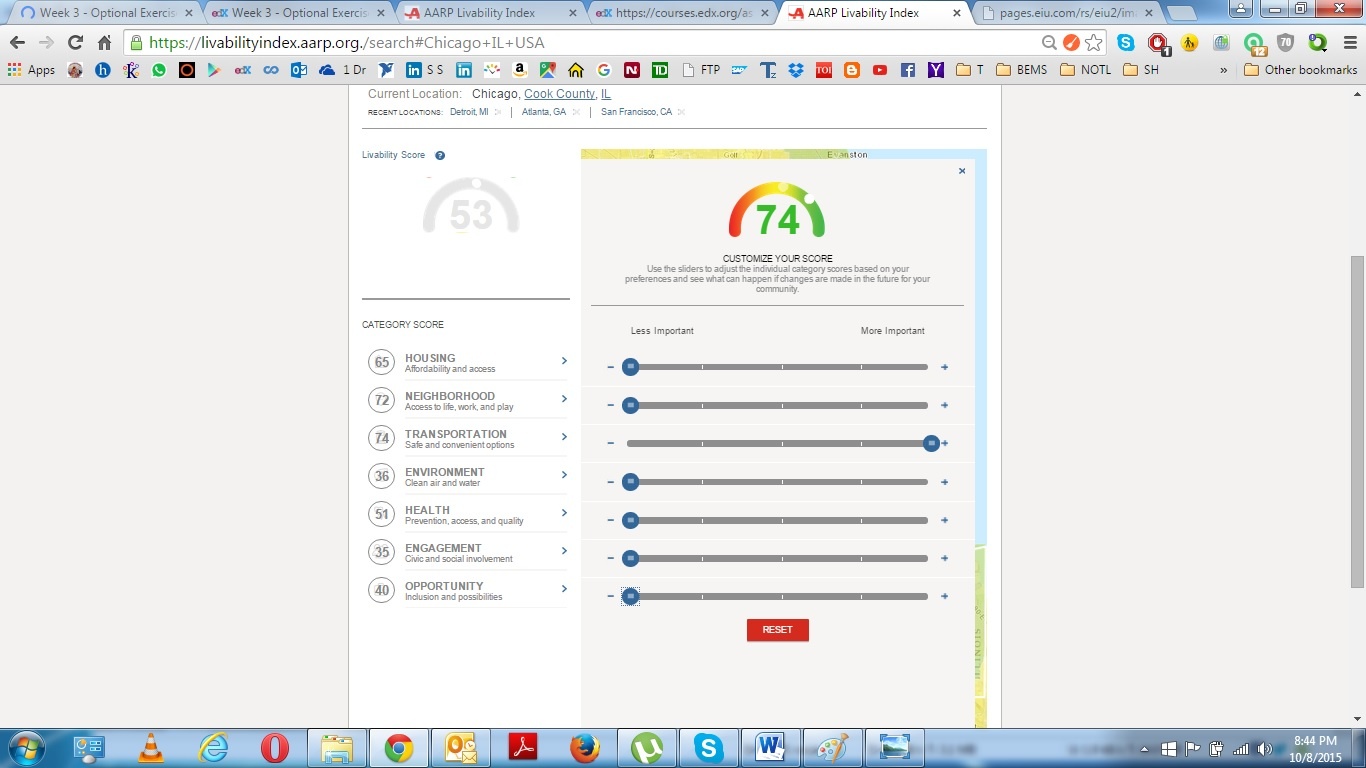
Task: Close the Customize Your Score panel
Action: [x=962, y=171]
